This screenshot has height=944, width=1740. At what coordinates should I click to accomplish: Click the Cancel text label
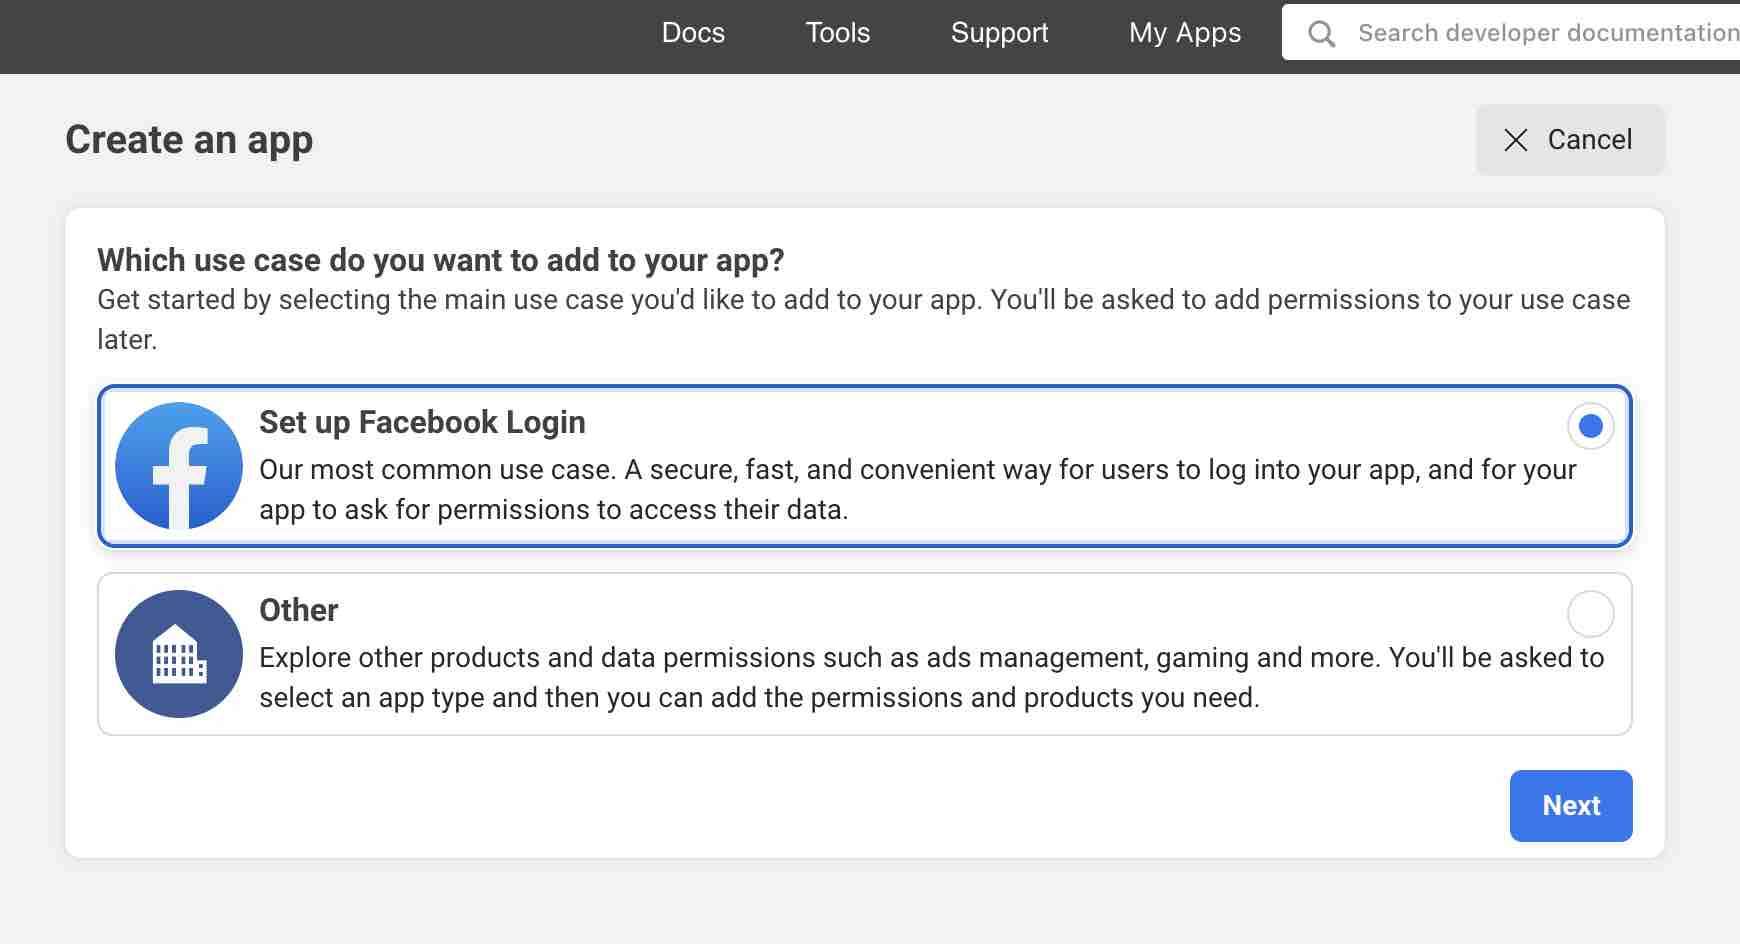(1589, 140)
